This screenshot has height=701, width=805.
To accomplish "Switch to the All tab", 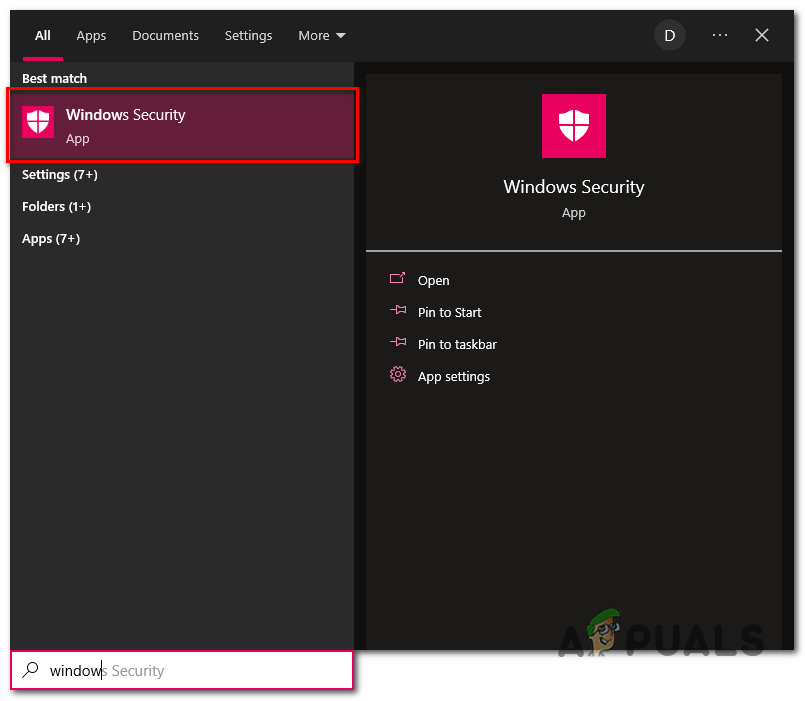I will pyautogui.click(x=43, y=35).
